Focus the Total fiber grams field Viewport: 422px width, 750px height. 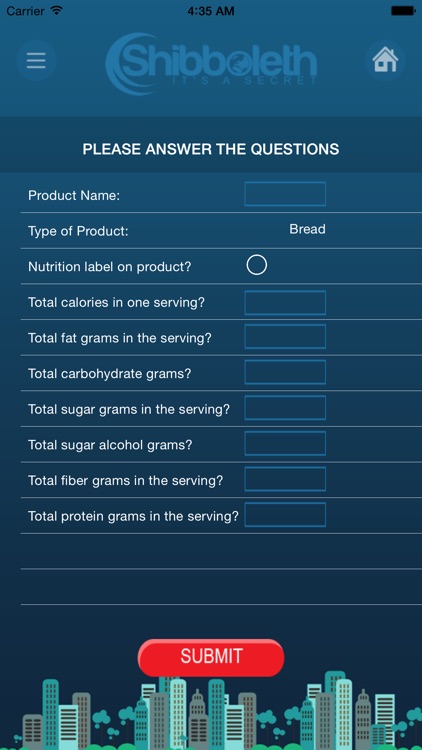285,479
